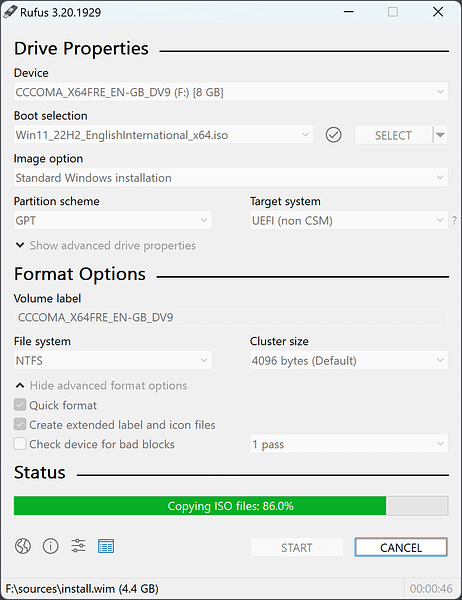This screenshot has width=462, height=600.
Task: Click the CANCEL button
Action: [401, 547]
